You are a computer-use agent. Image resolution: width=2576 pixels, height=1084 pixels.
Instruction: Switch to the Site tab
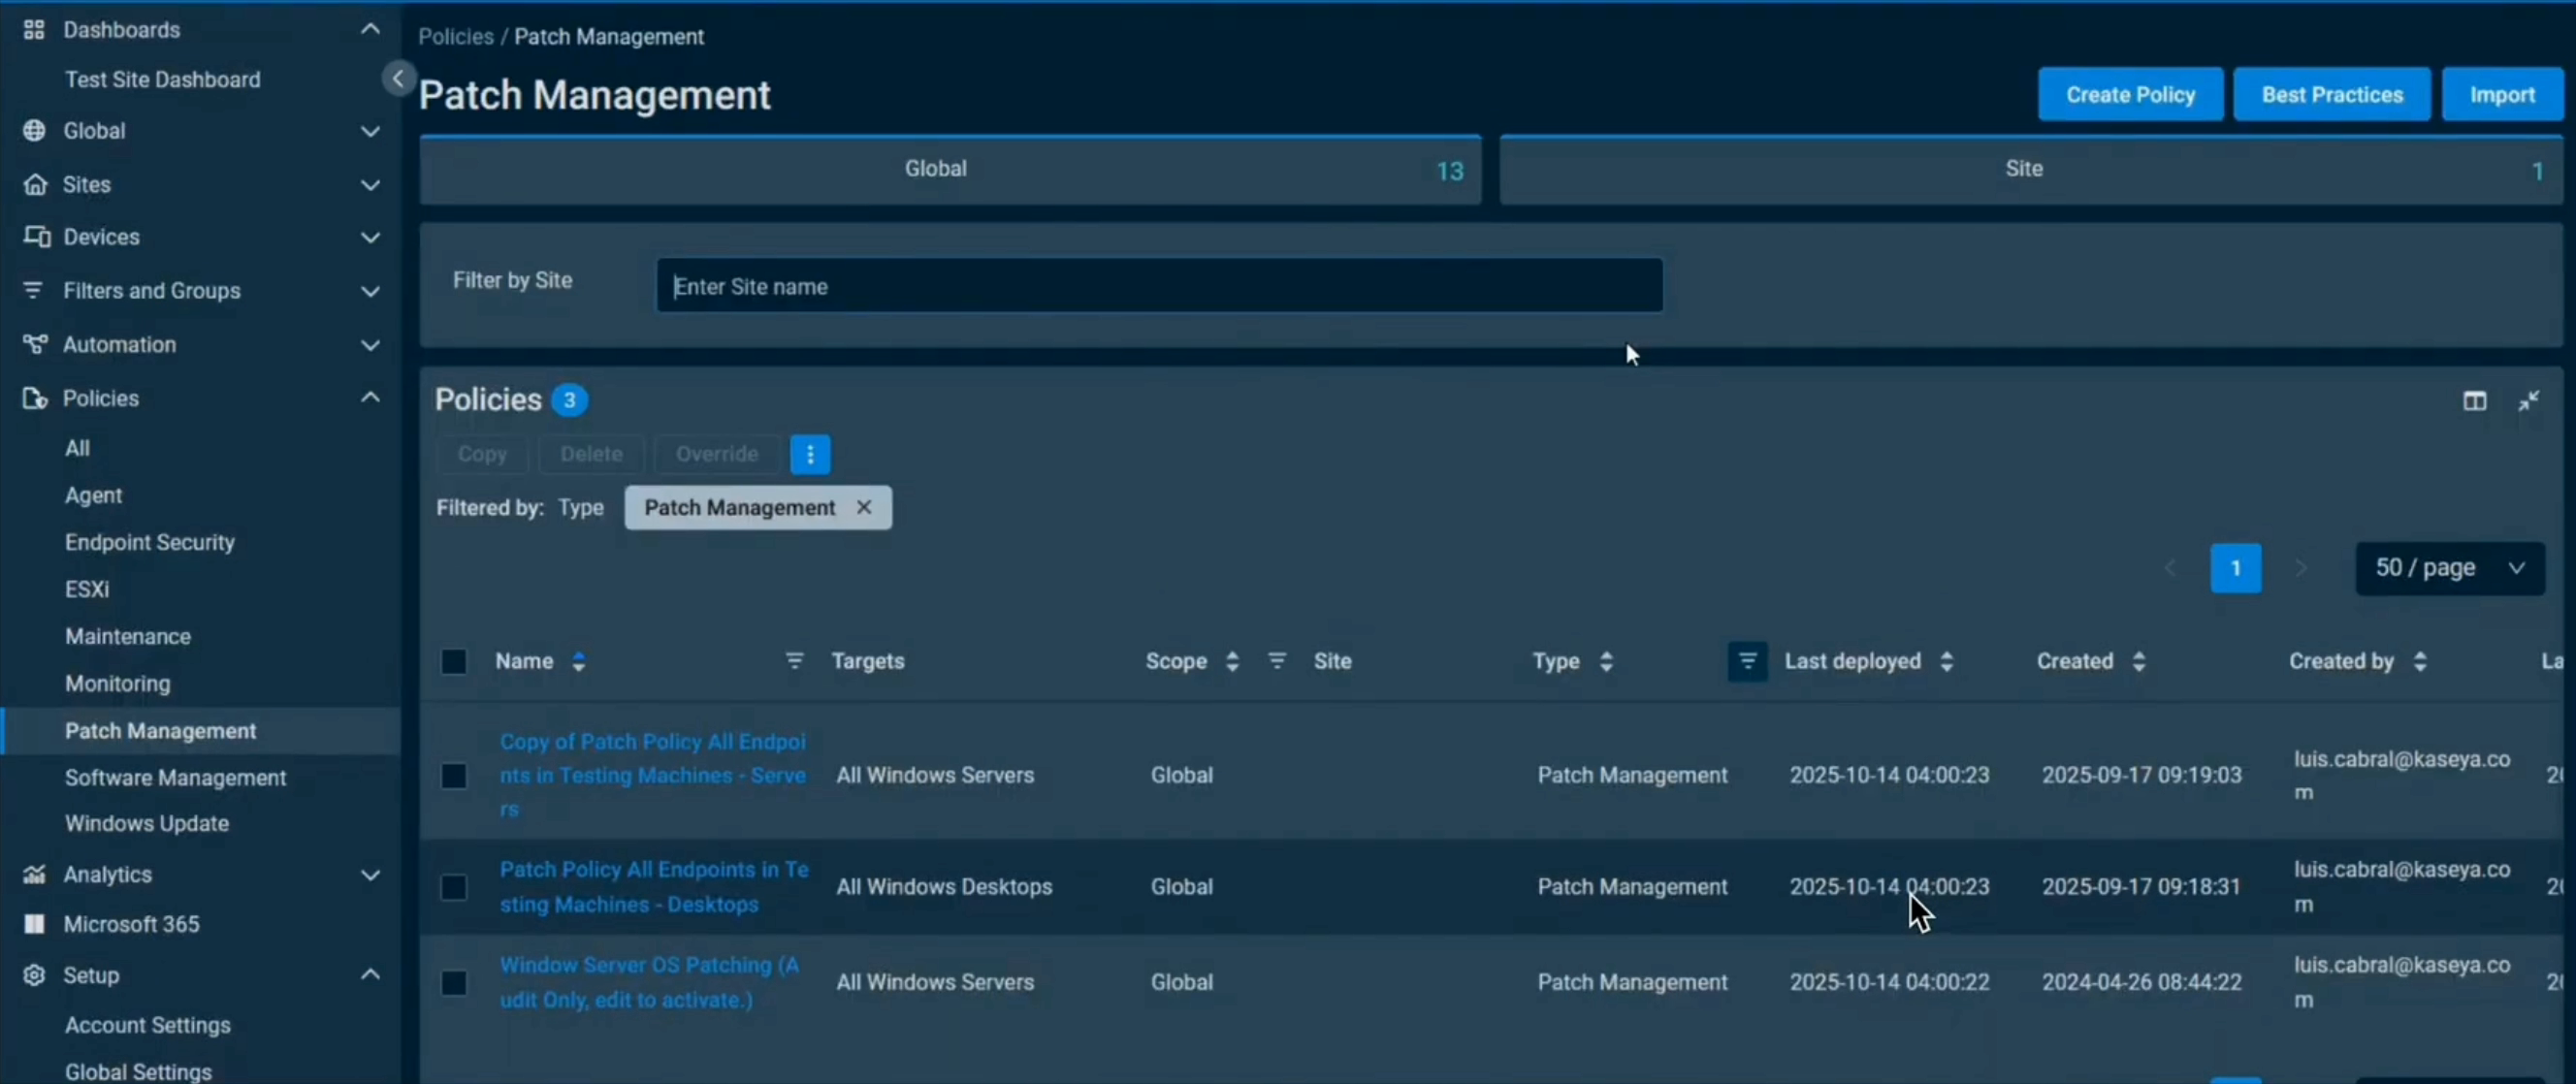pos(2024,168)
